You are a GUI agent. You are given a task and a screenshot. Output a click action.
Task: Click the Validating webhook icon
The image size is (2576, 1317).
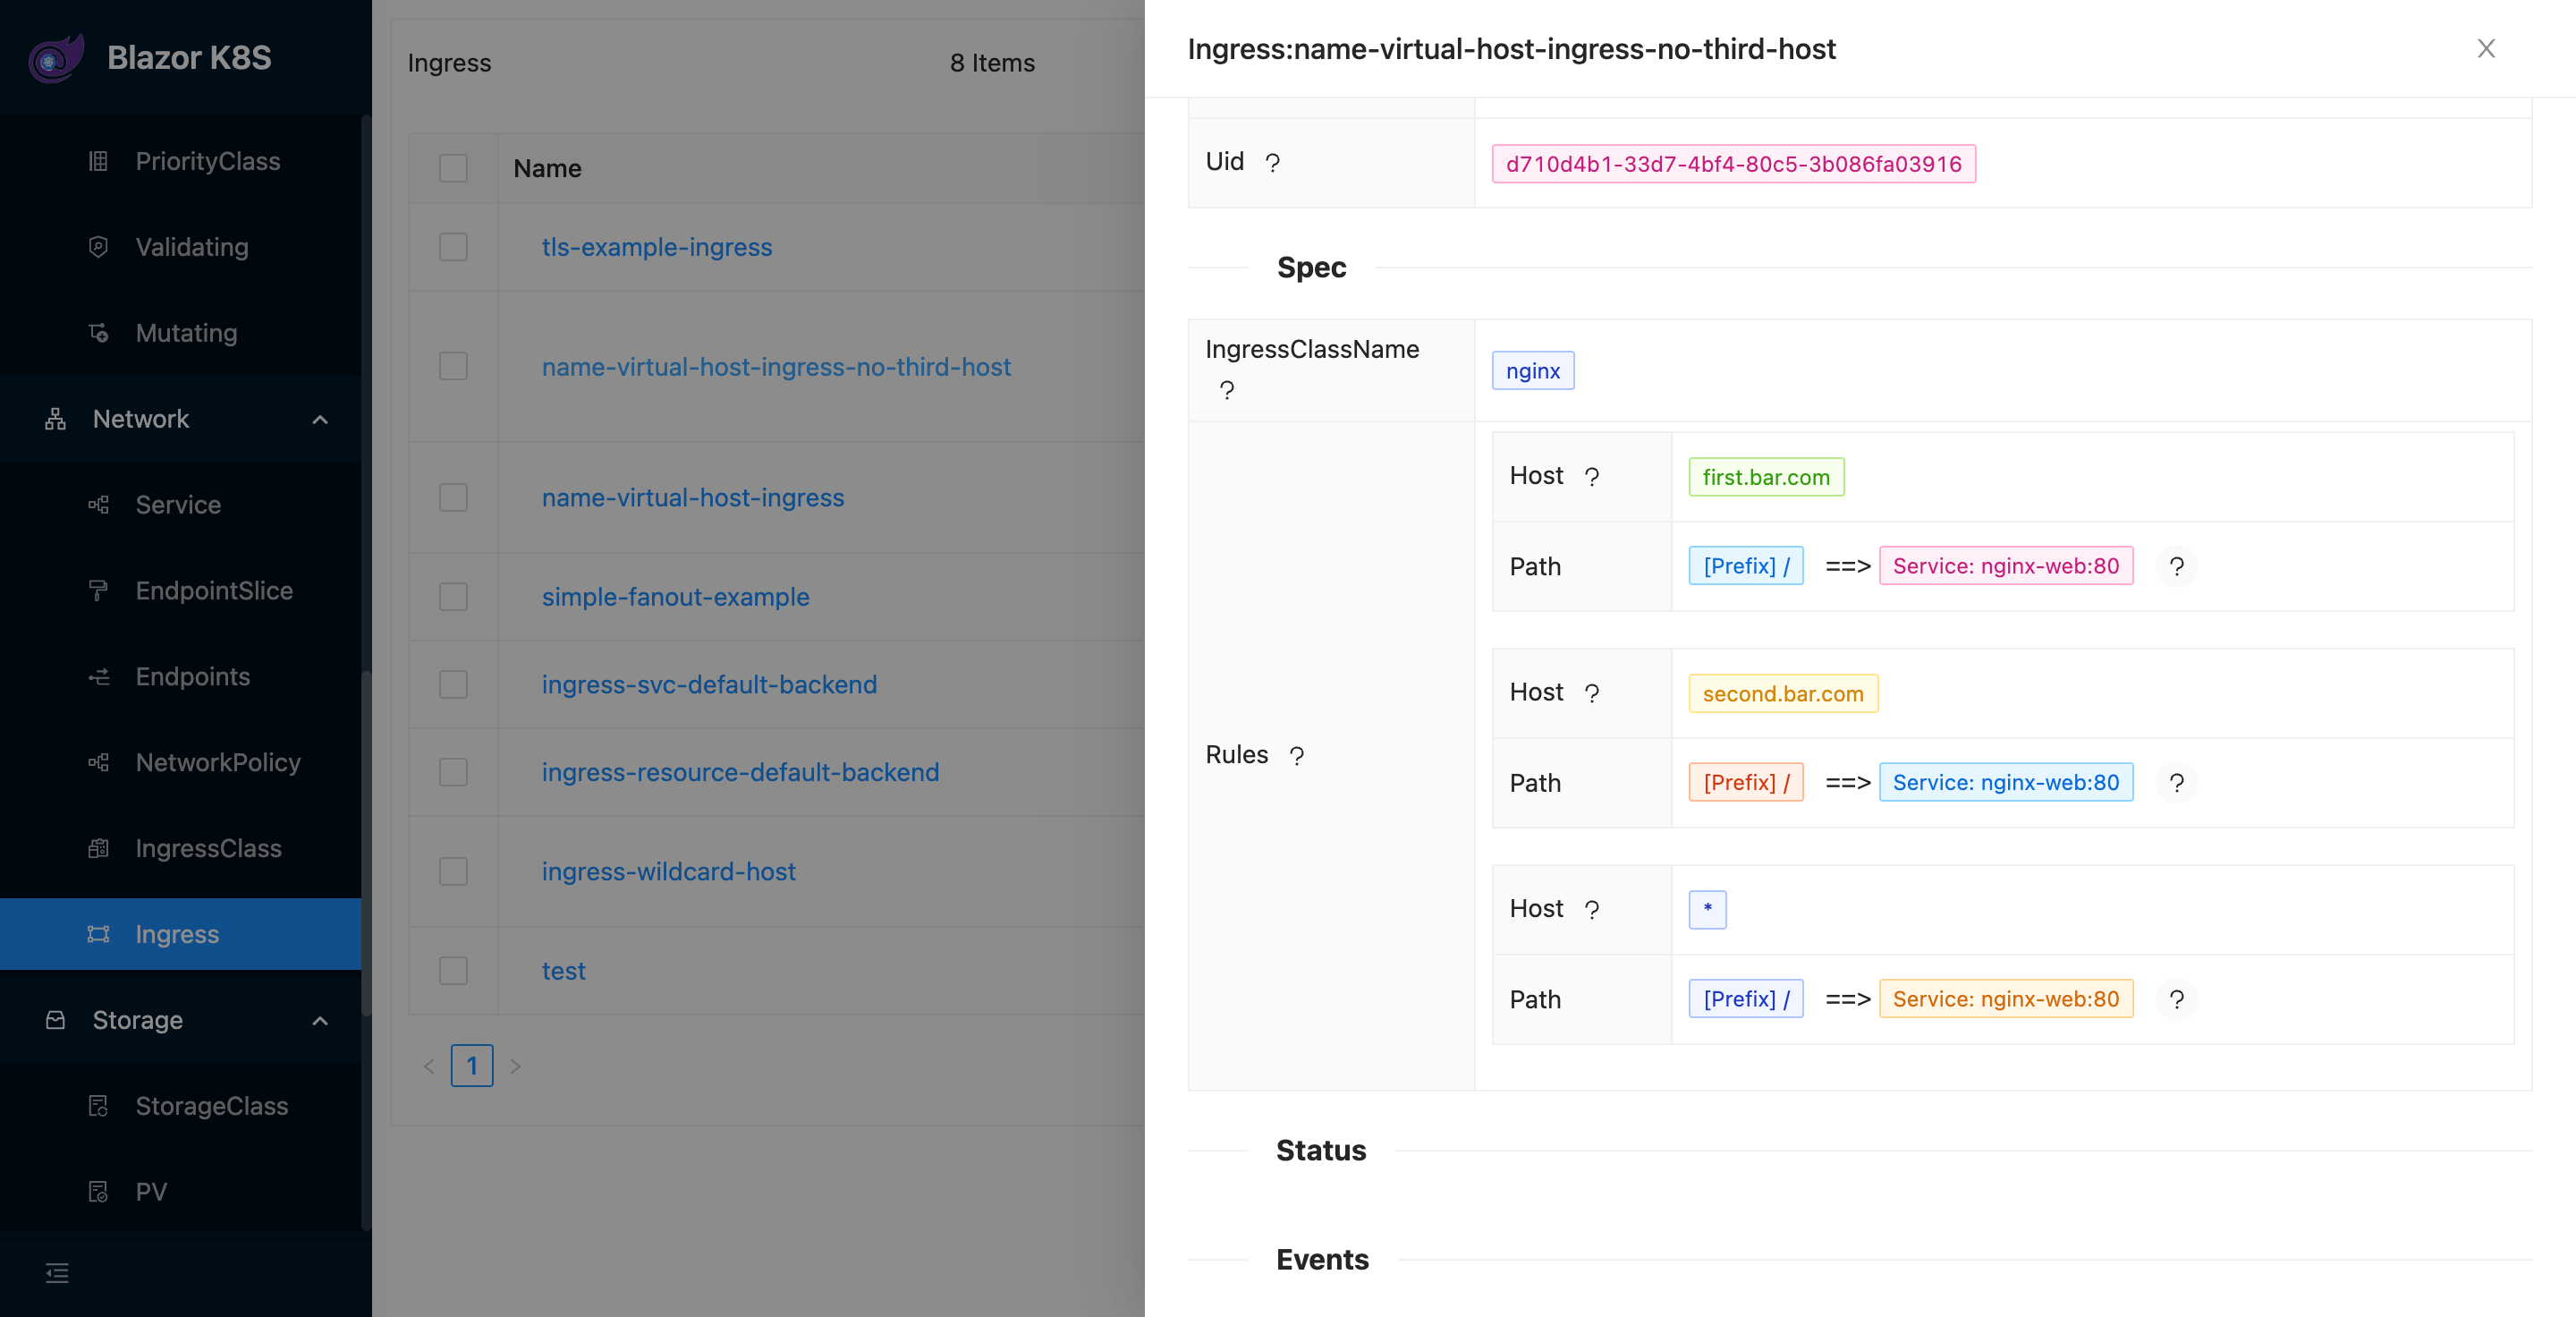coord(96,245)
